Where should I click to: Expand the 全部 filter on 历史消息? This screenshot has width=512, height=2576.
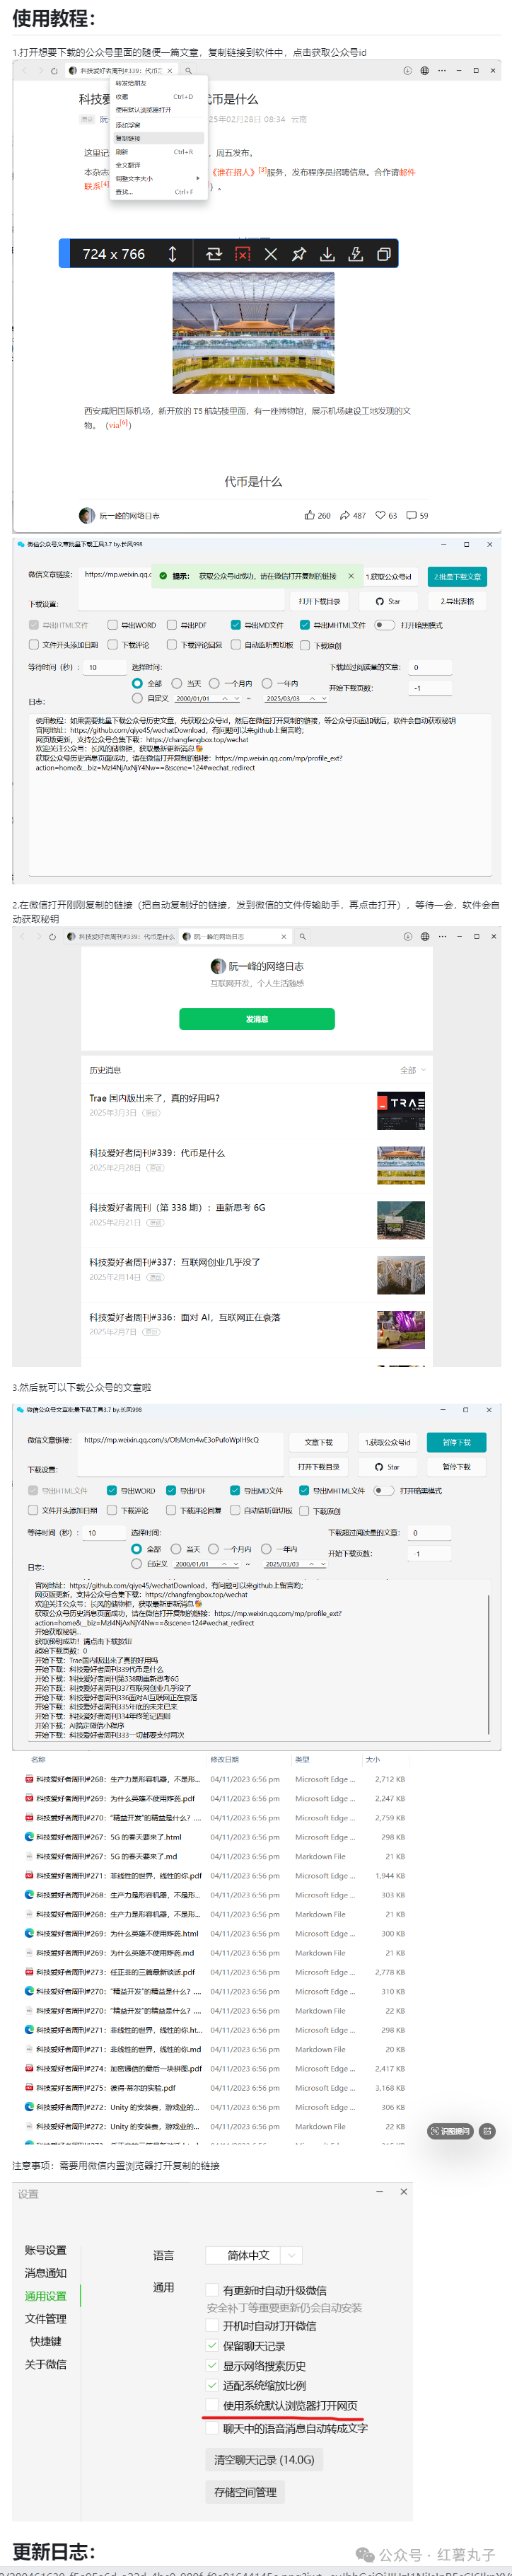point(413,1070)
